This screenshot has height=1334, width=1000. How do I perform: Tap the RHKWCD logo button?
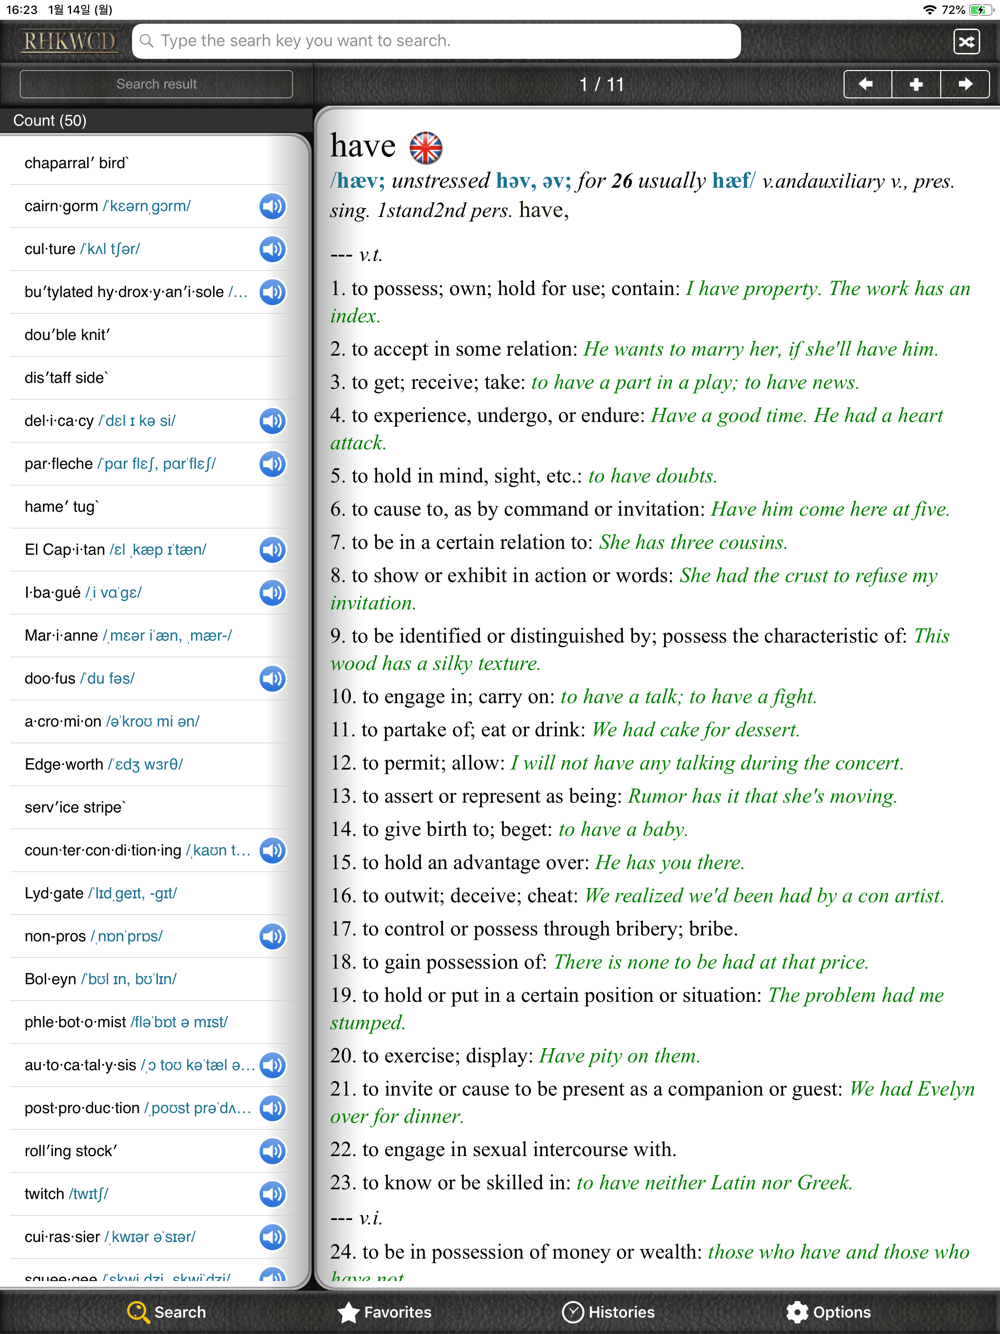pos(69,41)
